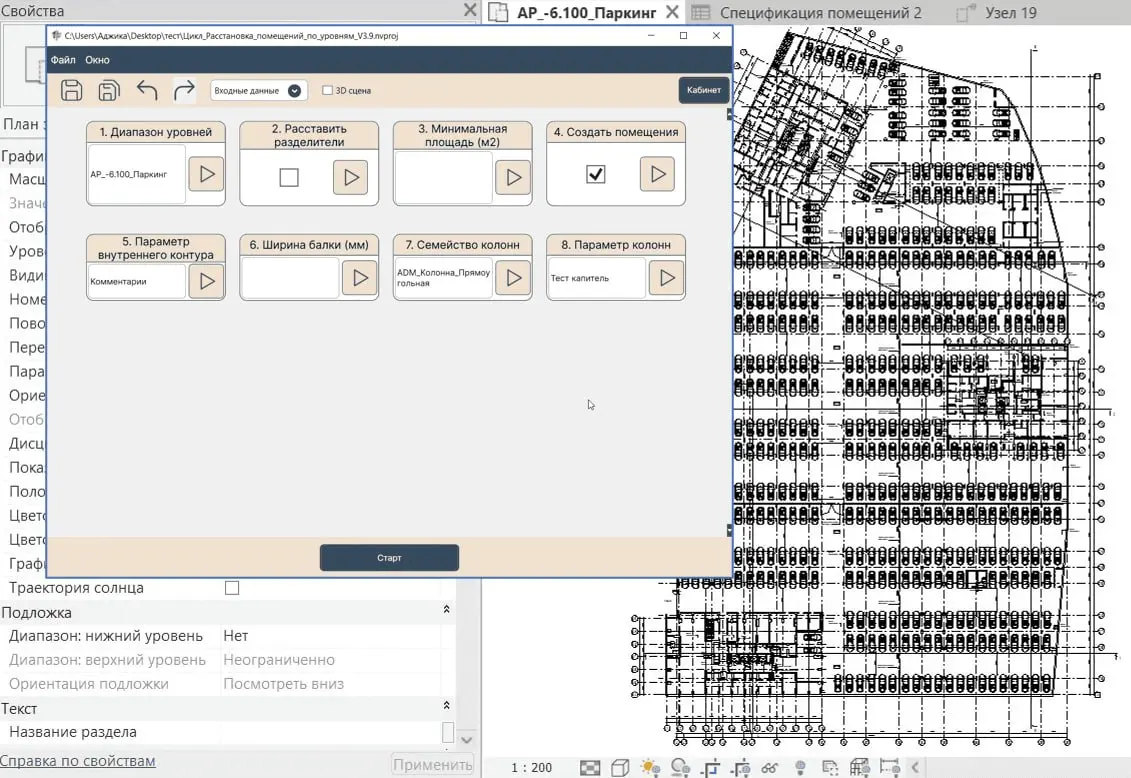This screenshot has height=778, width=1131.
Task: Toggle Sun Path icon in view bar
Action: (650, 768)
